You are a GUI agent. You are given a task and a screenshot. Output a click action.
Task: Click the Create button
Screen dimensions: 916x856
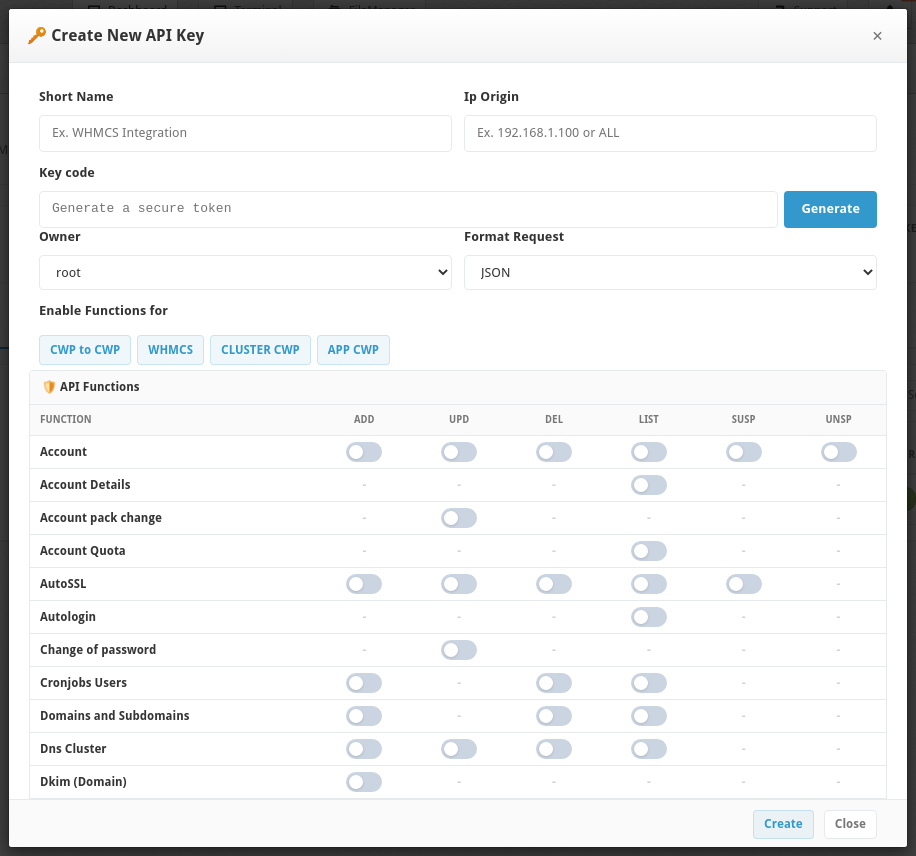tap(783, 824)
